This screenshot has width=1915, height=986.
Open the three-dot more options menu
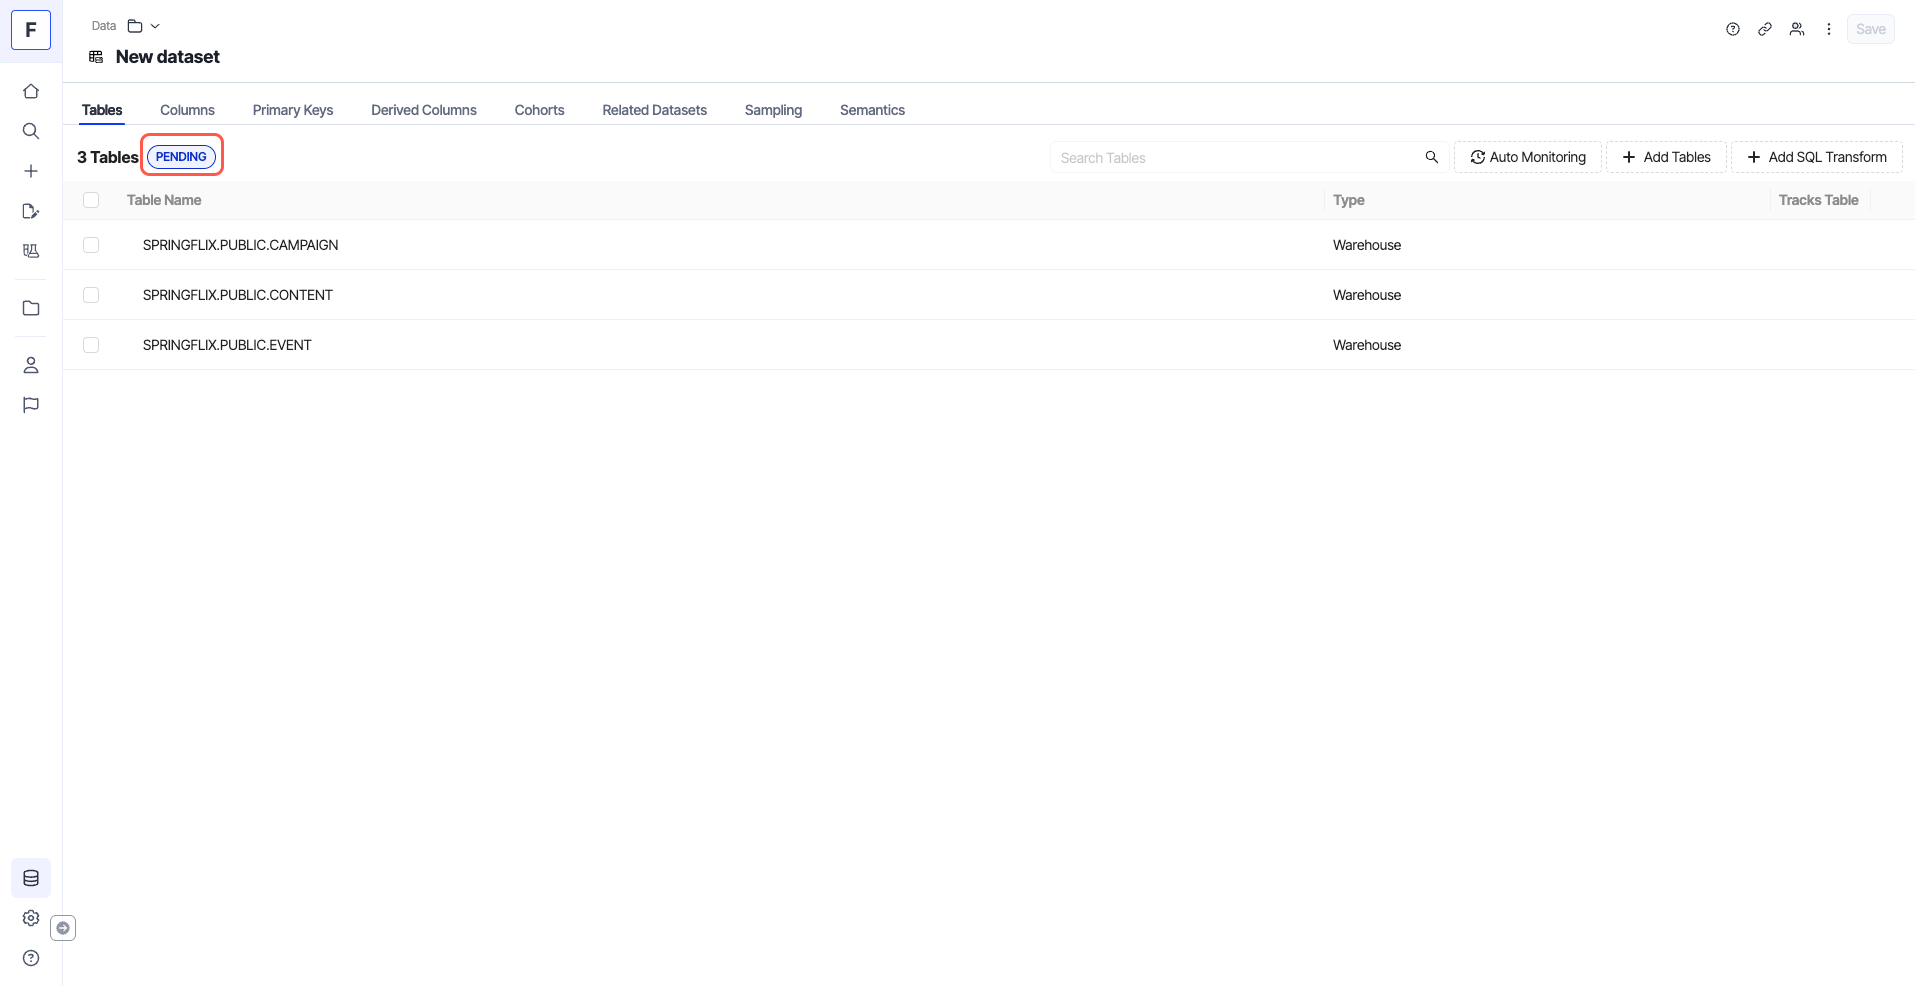[x=1829, y=29]
